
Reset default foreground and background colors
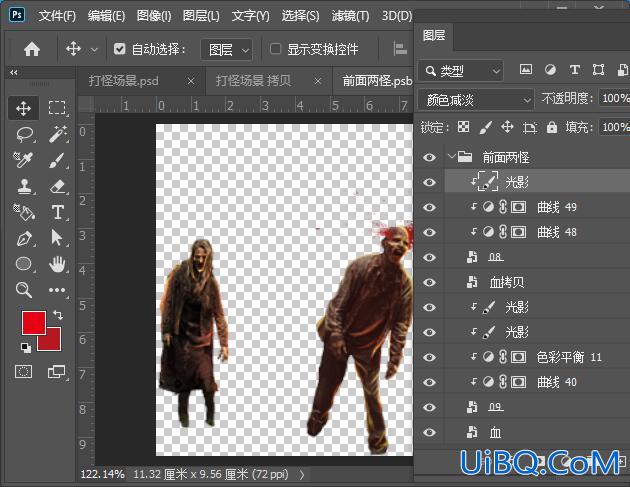click(25, 347)
